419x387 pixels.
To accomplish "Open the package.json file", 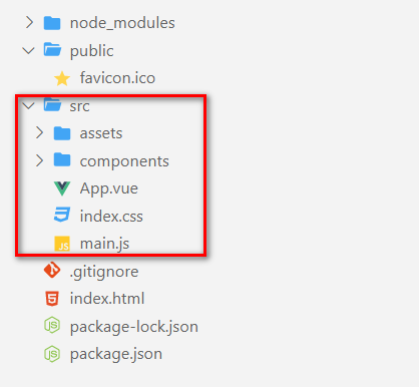I will [116, 354].
